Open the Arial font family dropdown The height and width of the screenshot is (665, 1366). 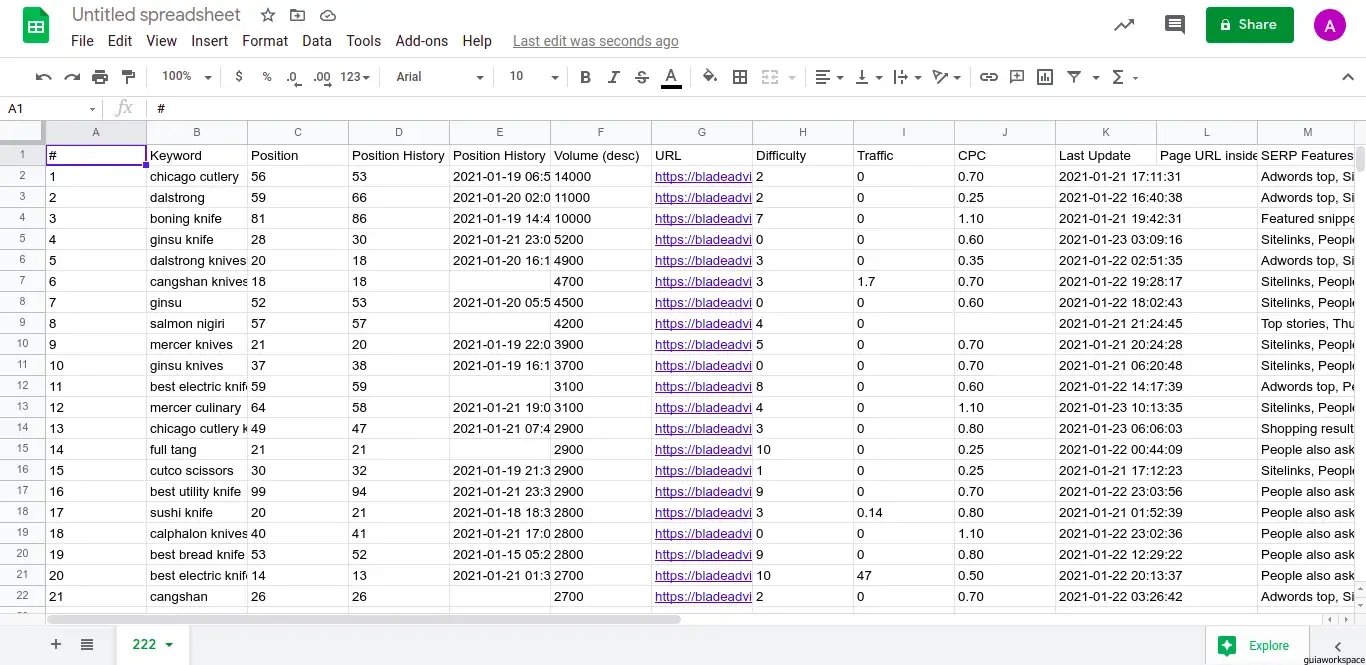pos(439,77)
